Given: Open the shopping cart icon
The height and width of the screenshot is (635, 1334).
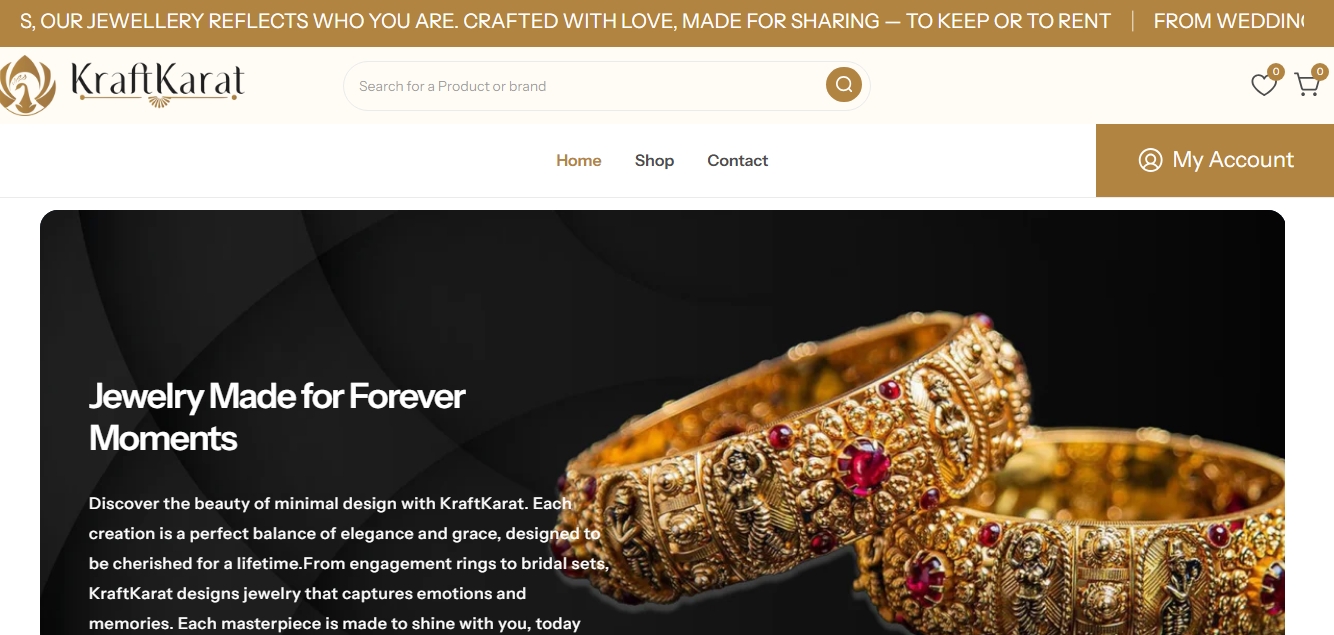Looking at the screenshot, I should click(1307, 86).
